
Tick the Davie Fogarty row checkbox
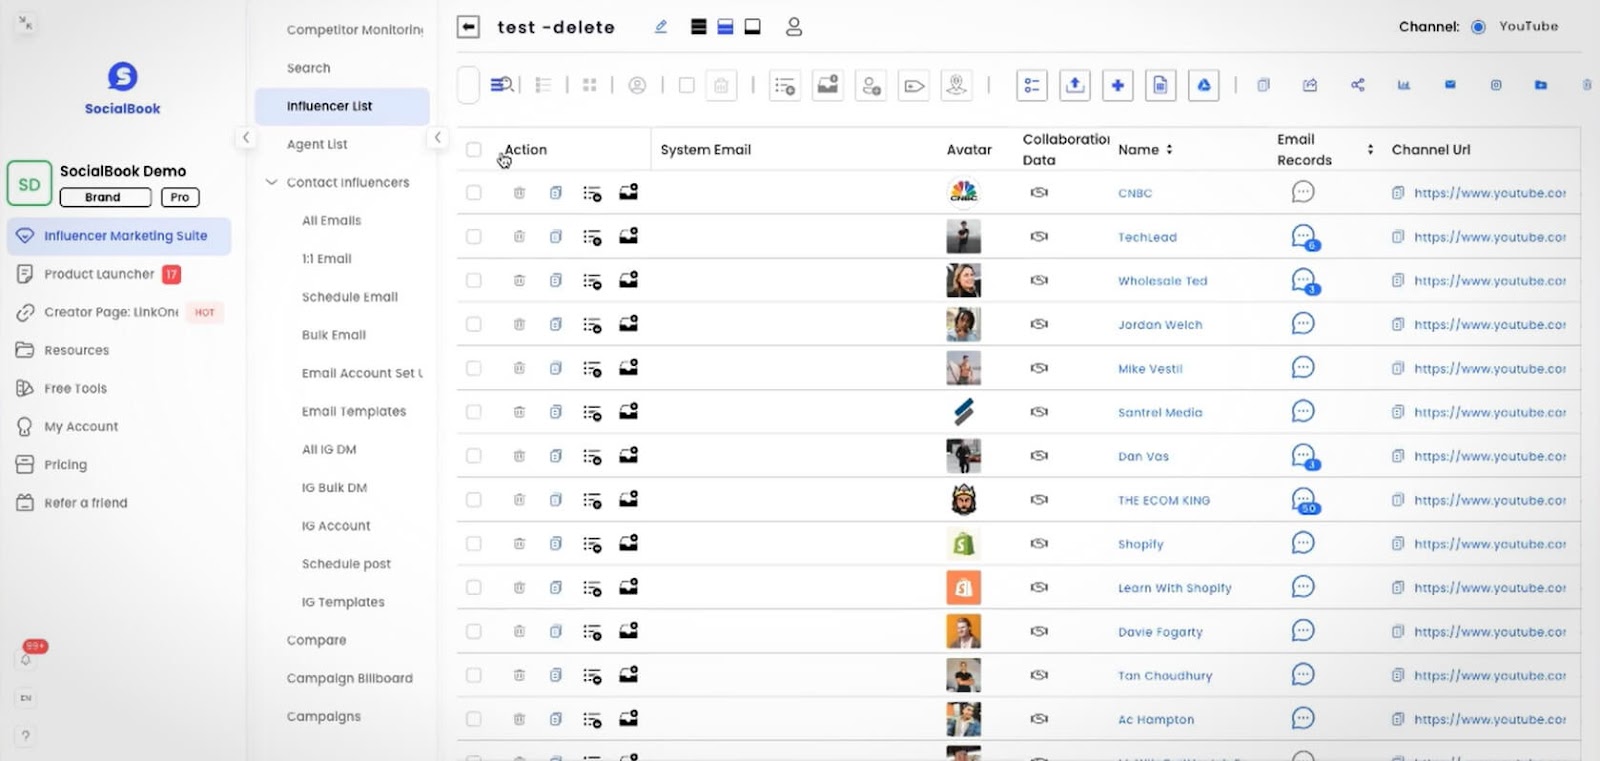tap(474, 632)
